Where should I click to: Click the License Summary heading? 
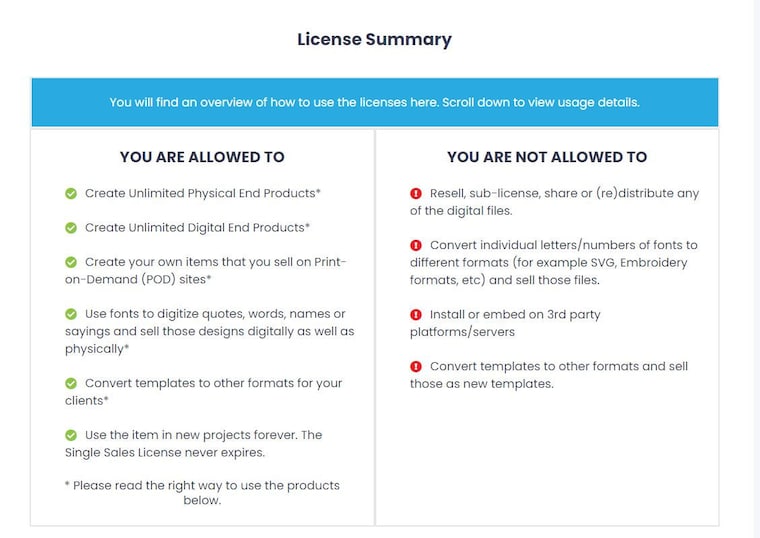coord(374,39)
